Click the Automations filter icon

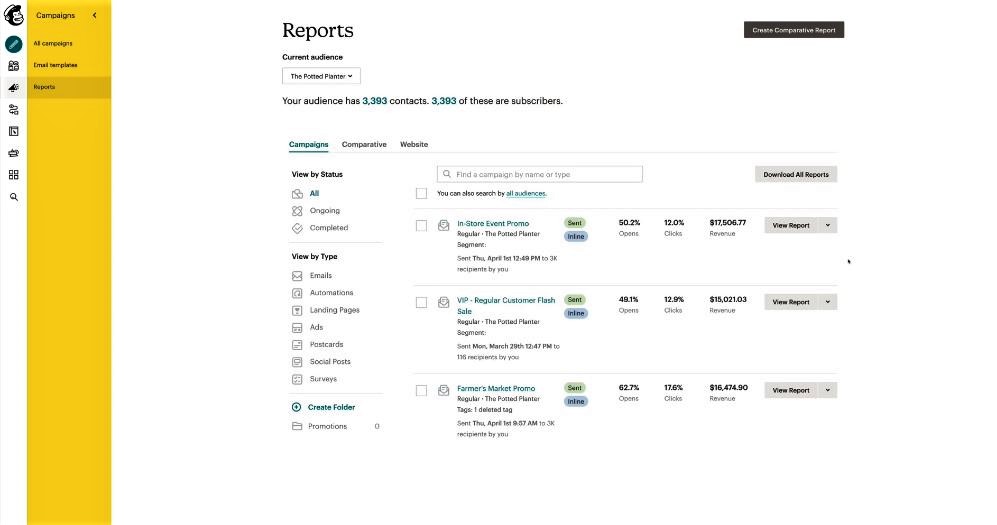tap(297, 293)
